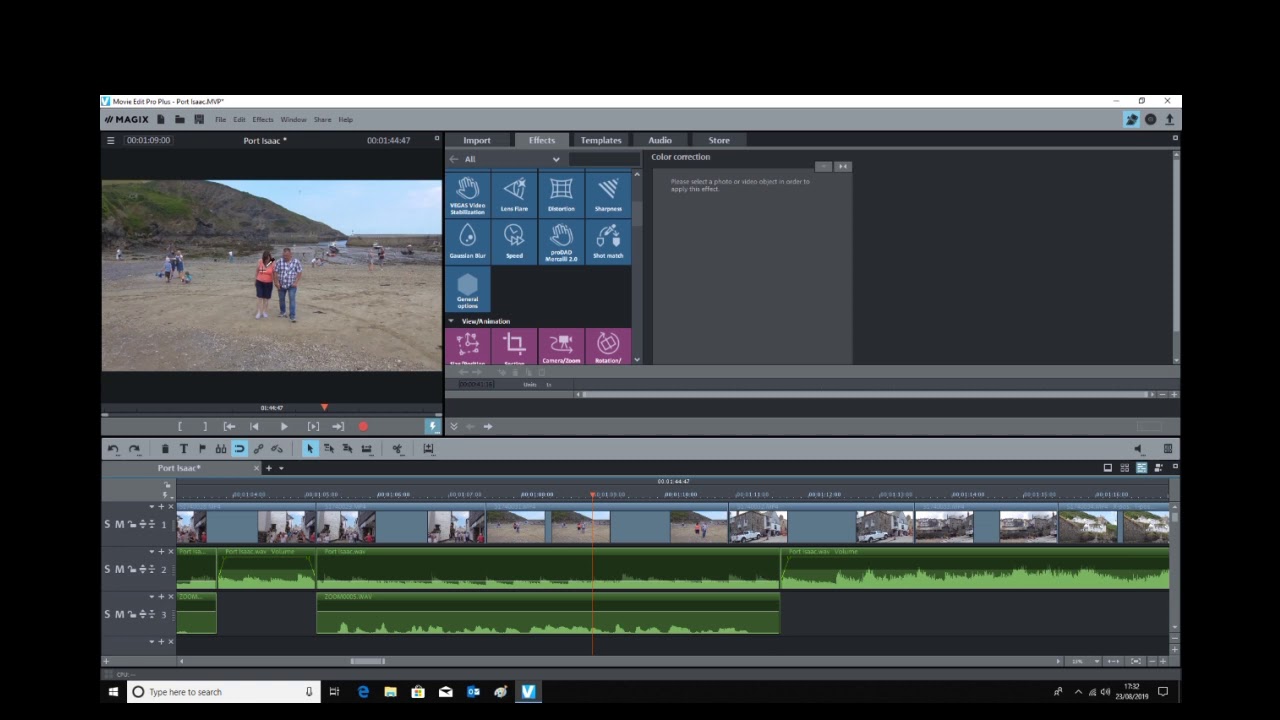
Task: Click the ZOOM0005.WAV audio clip on track 3
Action: point(548,614)
